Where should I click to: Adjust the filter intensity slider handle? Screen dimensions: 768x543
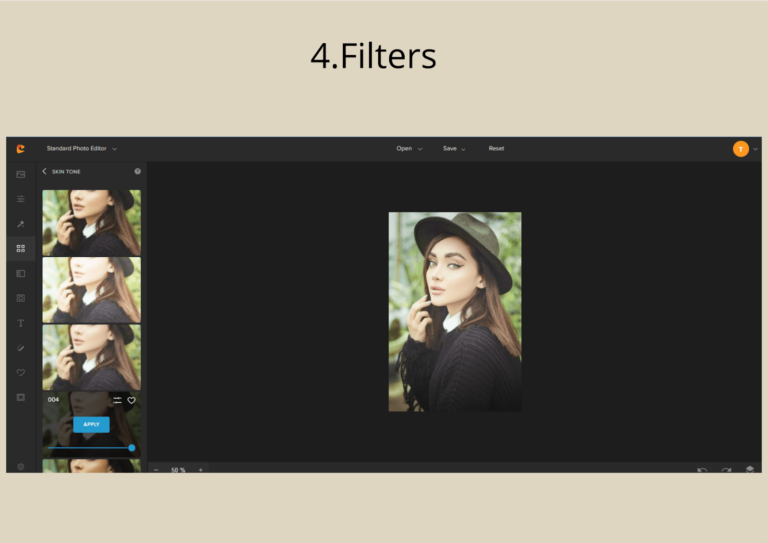[x=132, y=448]
